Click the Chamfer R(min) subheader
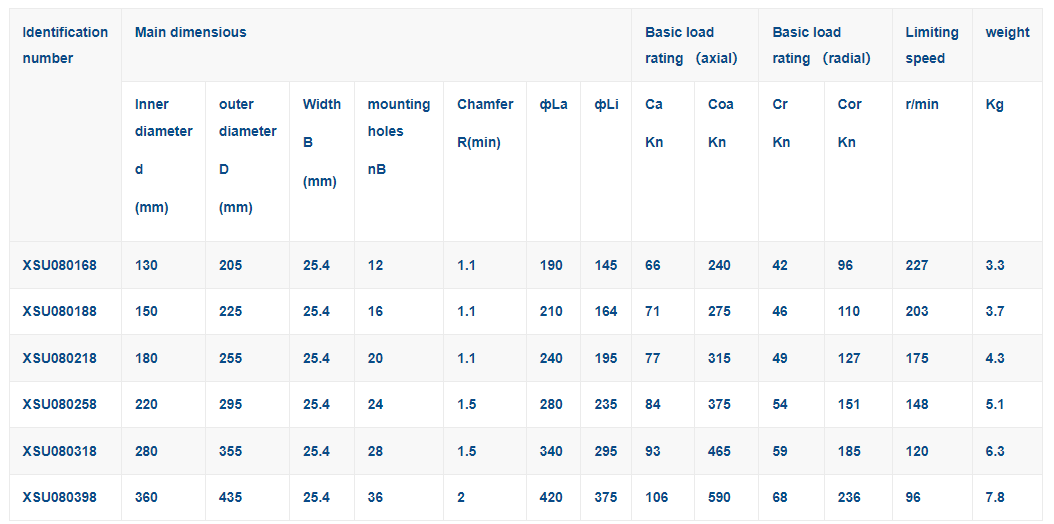The image size is (1054, 524). [x=485, y=123]
